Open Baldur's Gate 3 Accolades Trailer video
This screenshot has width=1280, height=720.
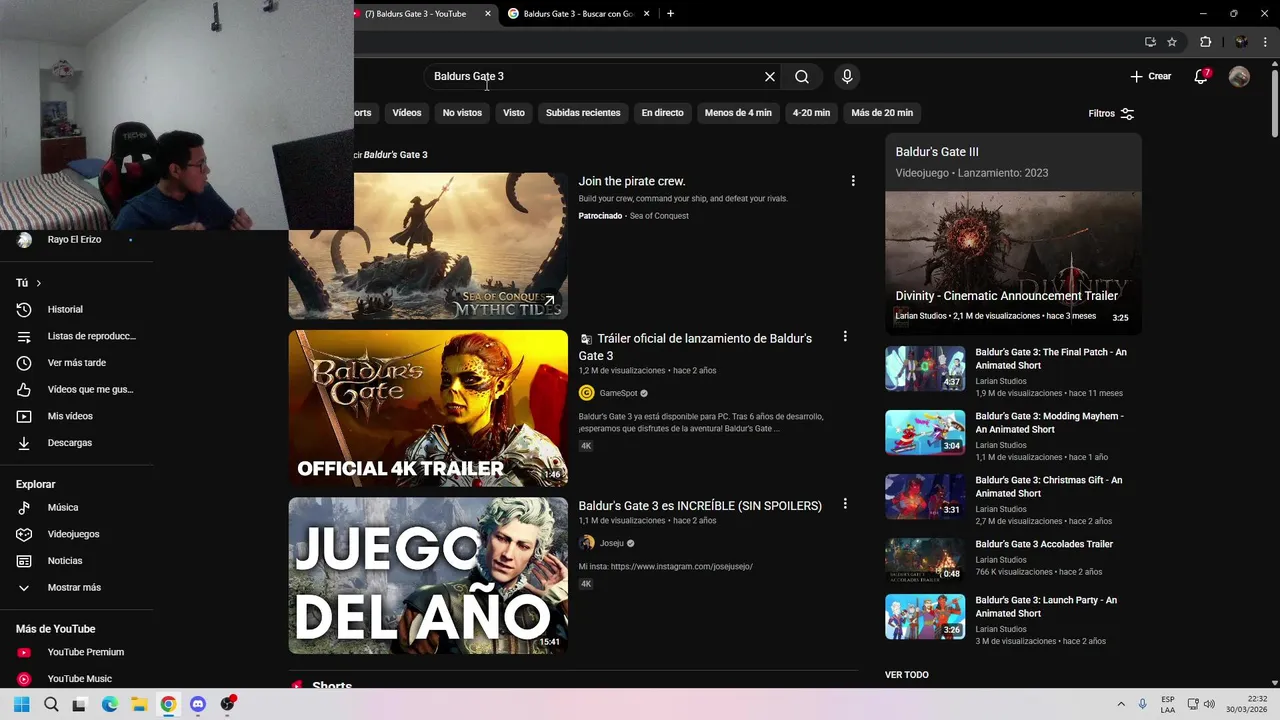pyautogui.click(x=1044, y=544)
